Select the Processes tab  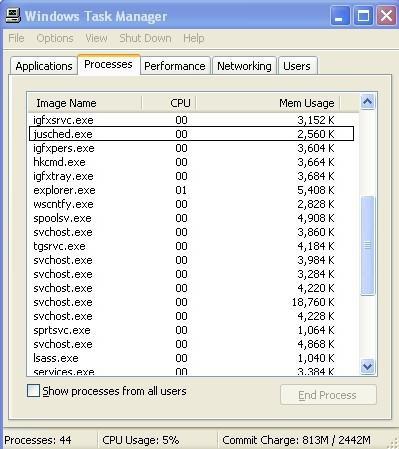tap(108, 64)
